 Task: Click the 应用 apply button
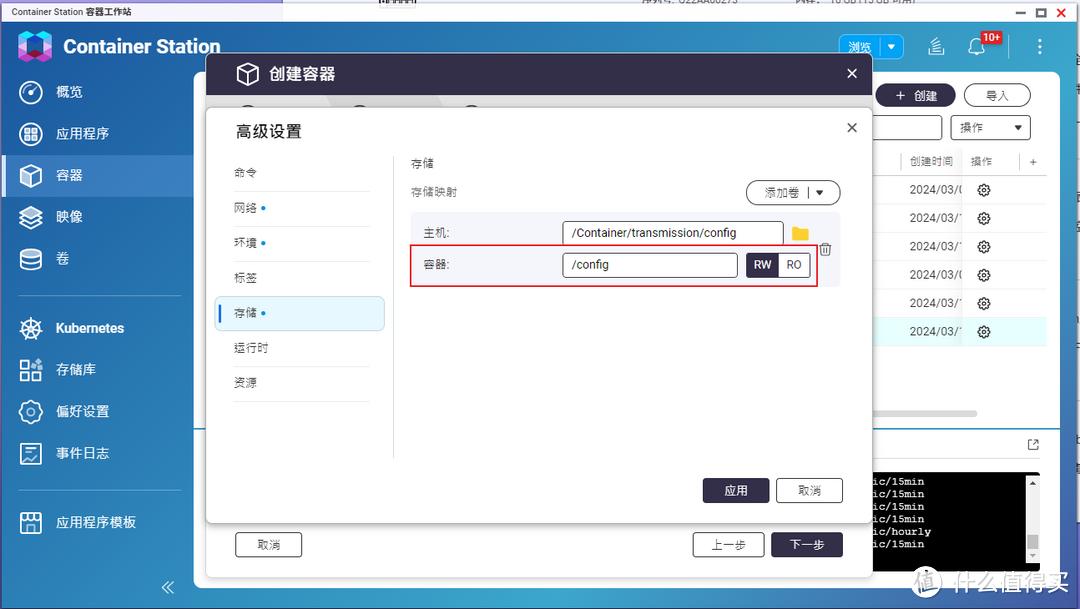736,491
